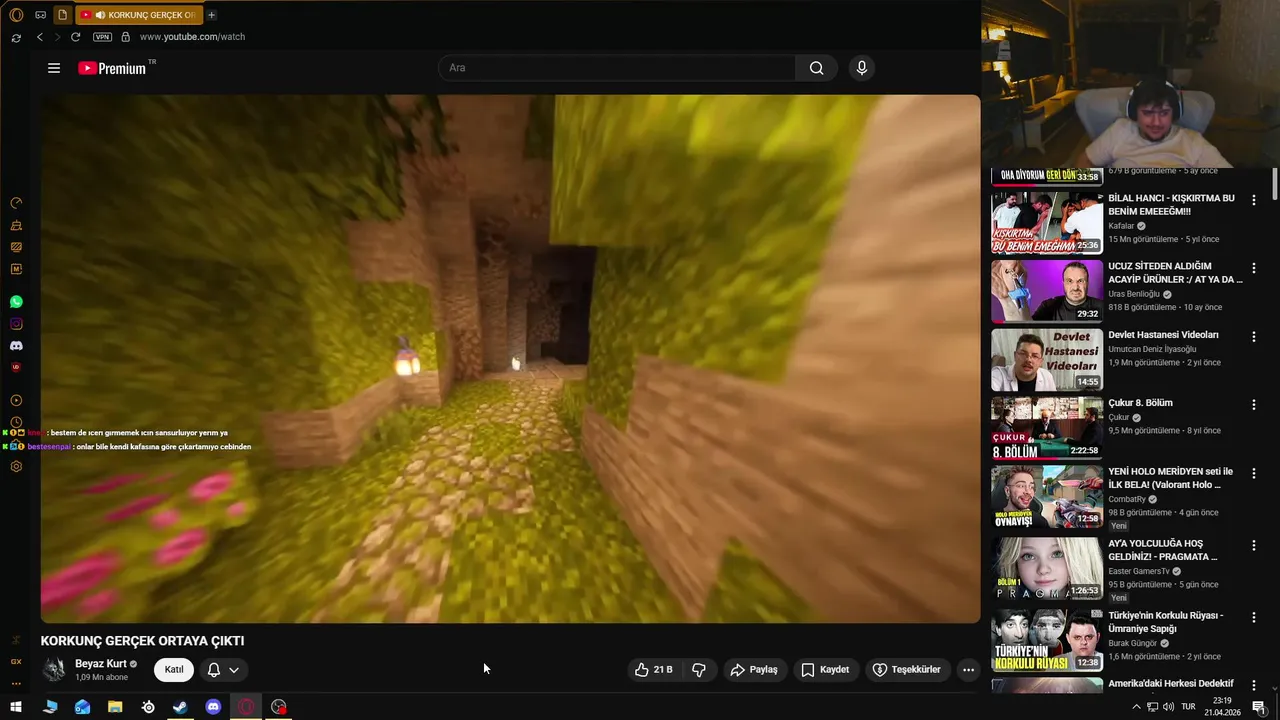Open options menu for YENİ HOLO MERİDYEN
Screen dimensions: 1280x720
(x=1253, y=473)
